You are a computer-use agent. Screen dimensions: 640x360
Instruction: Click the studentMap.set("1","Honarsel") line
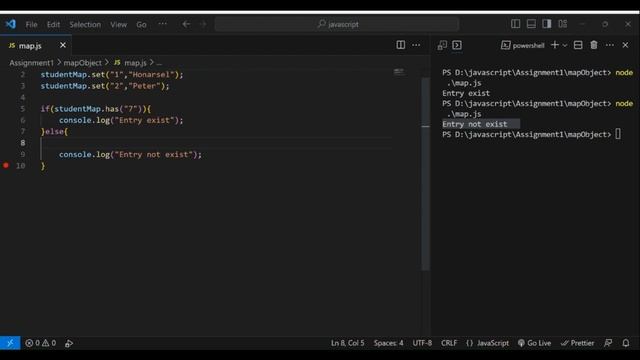click(x=112, y=75)
